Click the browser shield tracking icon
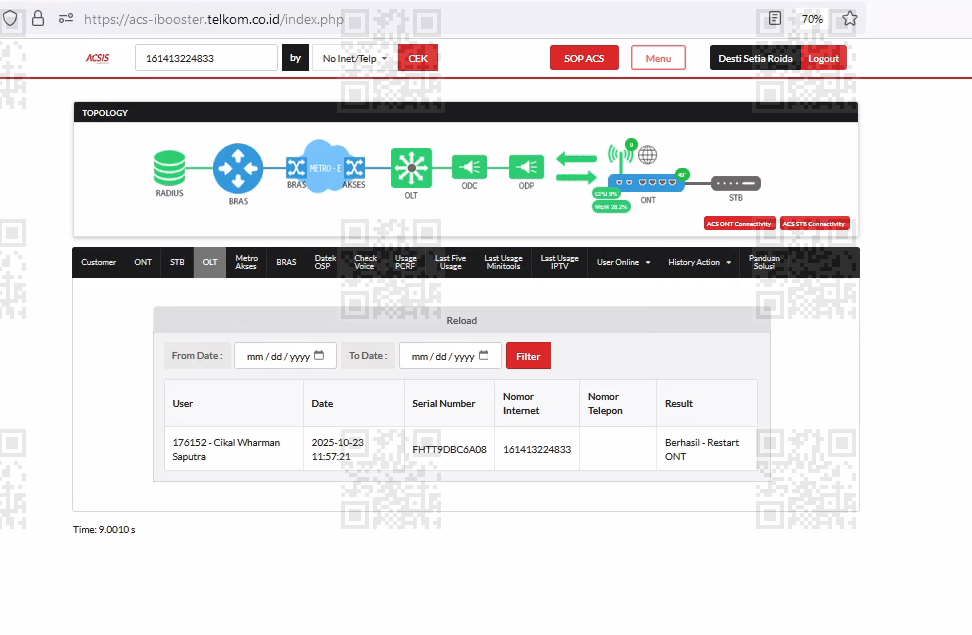 [10, 19]
